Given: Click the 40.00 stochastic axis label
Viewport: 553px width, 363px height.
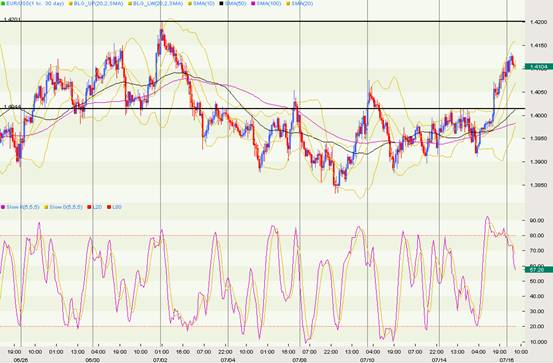Looking at the screenshot, I should [537, 296].
